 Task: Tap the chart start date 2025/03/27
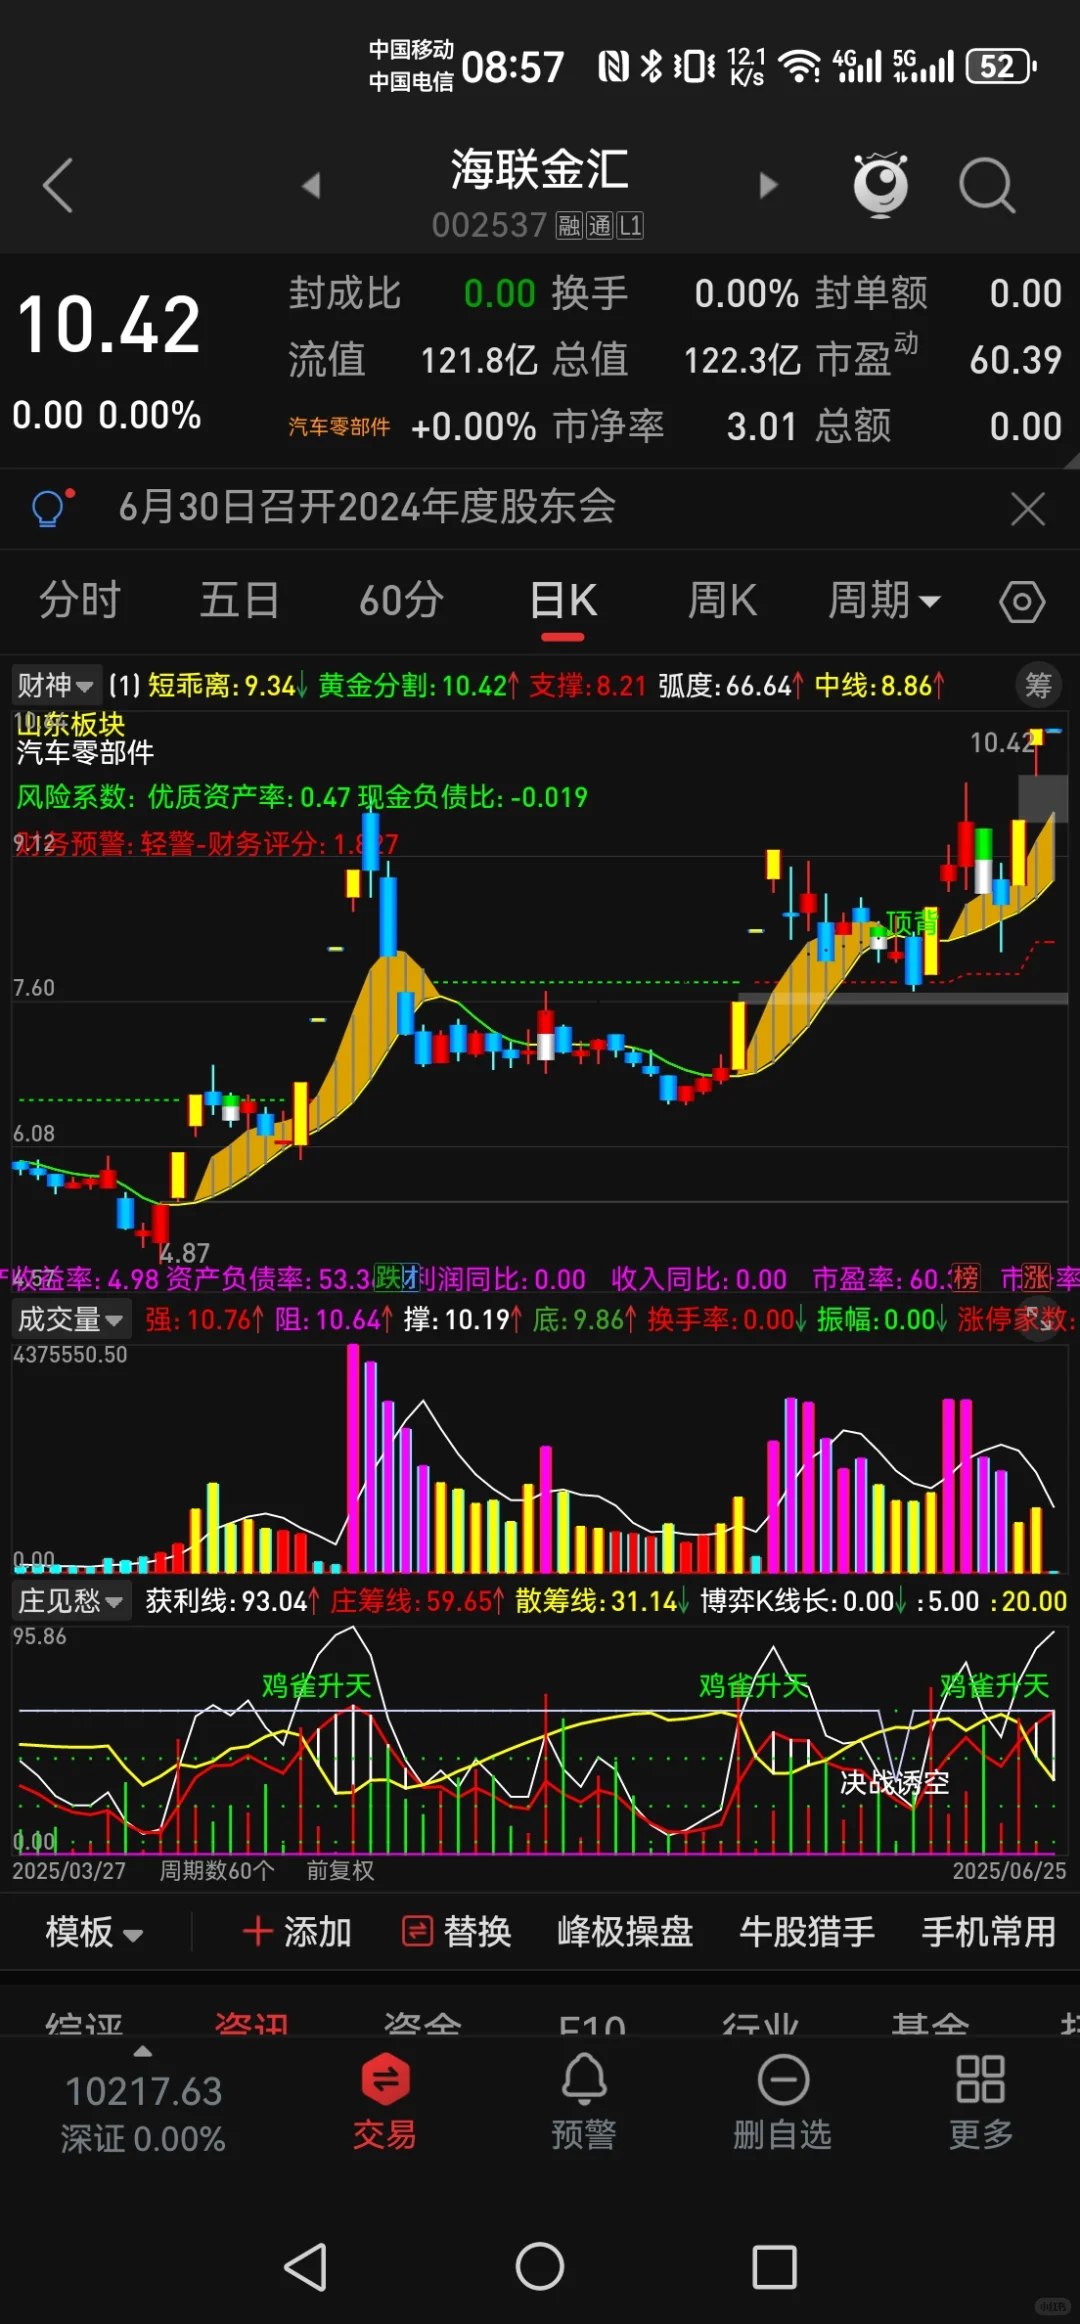pos(69,1871)
